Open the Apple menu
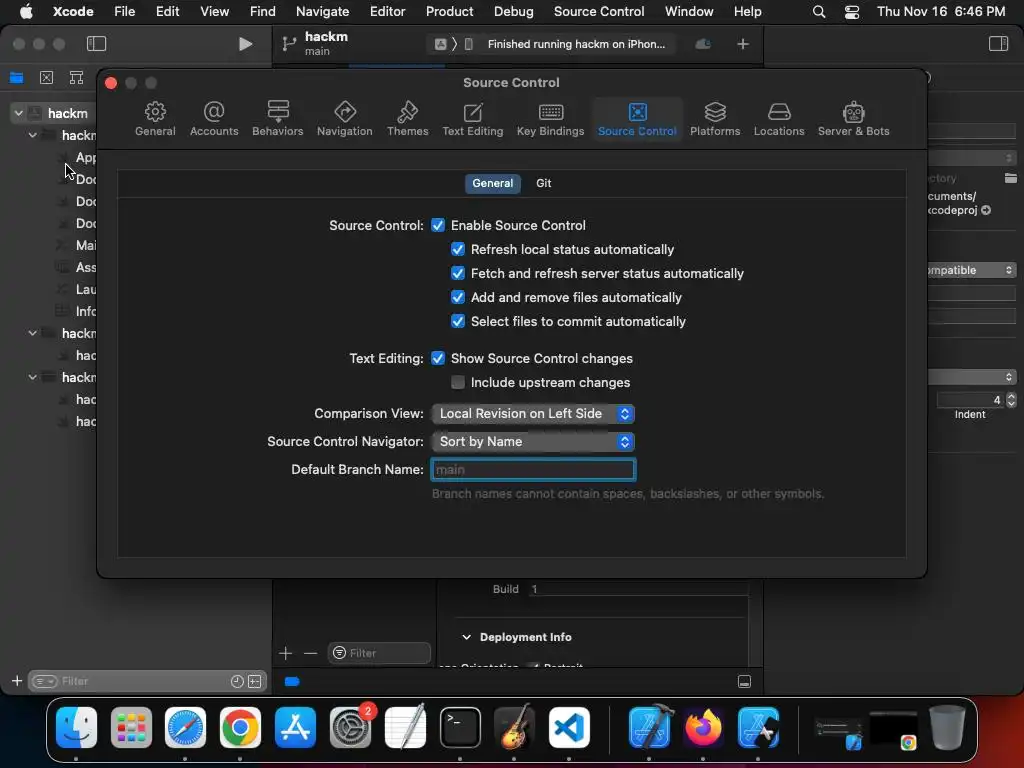The height and width of the screenshot is (768, 1024). pyautogui.click(x=26, y=12)
